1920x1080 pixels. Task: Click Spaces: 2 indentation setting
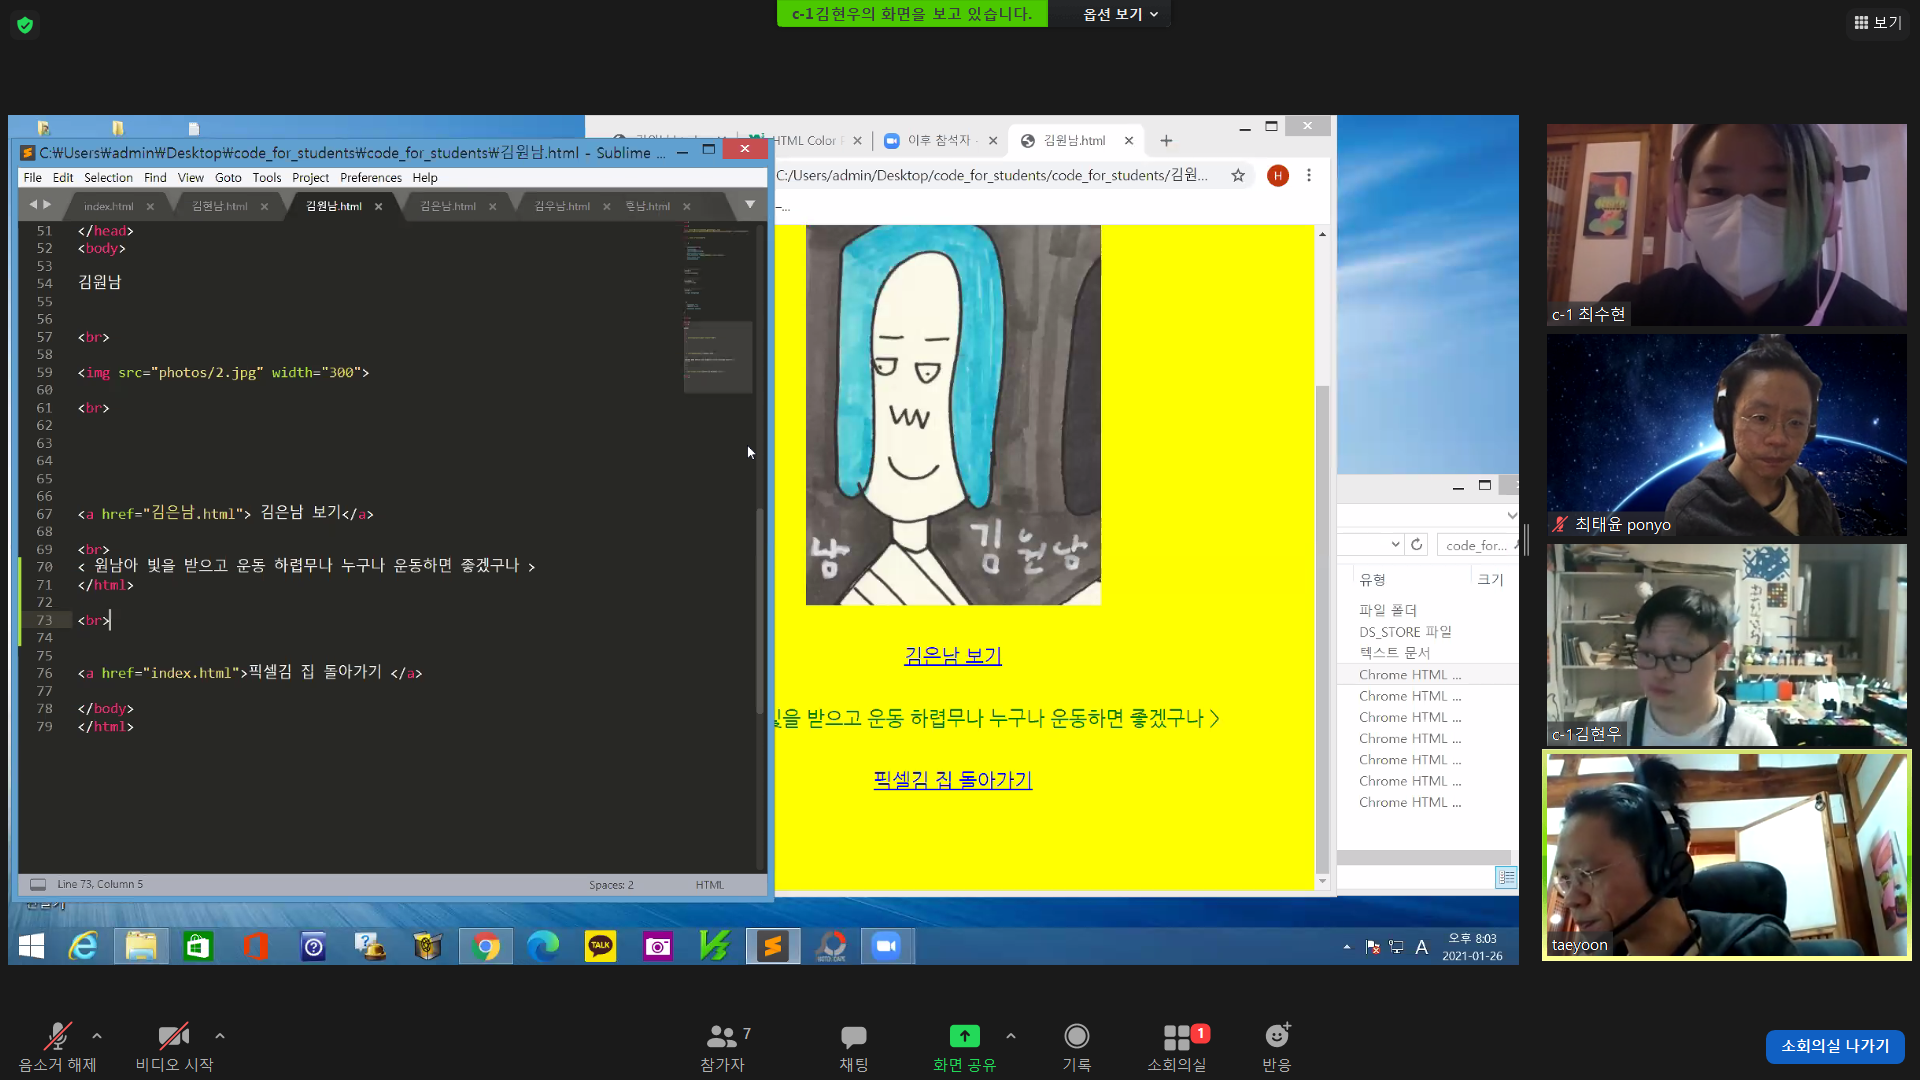611,885
